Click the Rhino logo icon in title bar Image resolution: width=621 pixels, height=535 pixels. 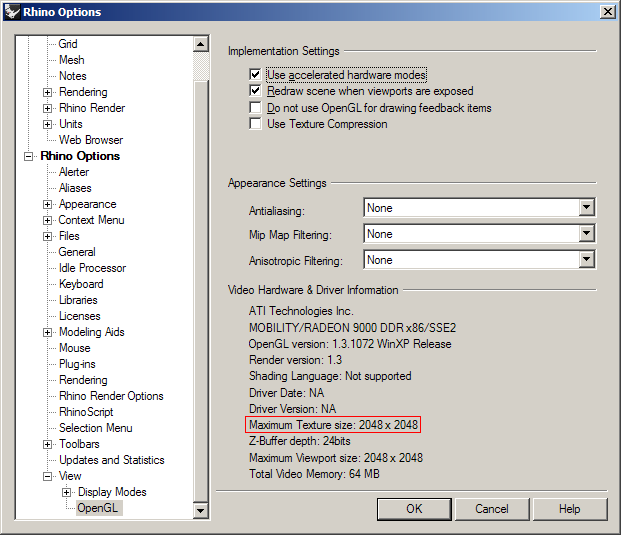[x=11, y=11]
